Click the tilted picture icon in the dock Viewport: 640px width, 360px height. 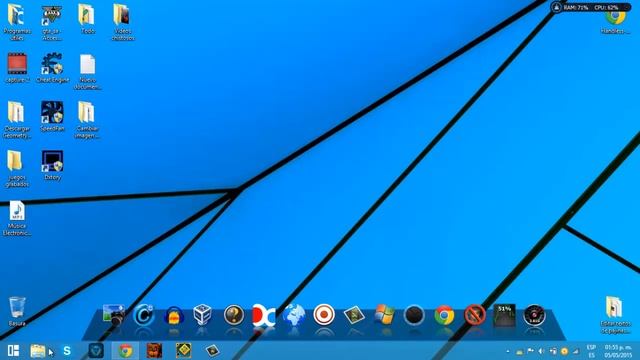pyautogui.click(x=354, y=315)
